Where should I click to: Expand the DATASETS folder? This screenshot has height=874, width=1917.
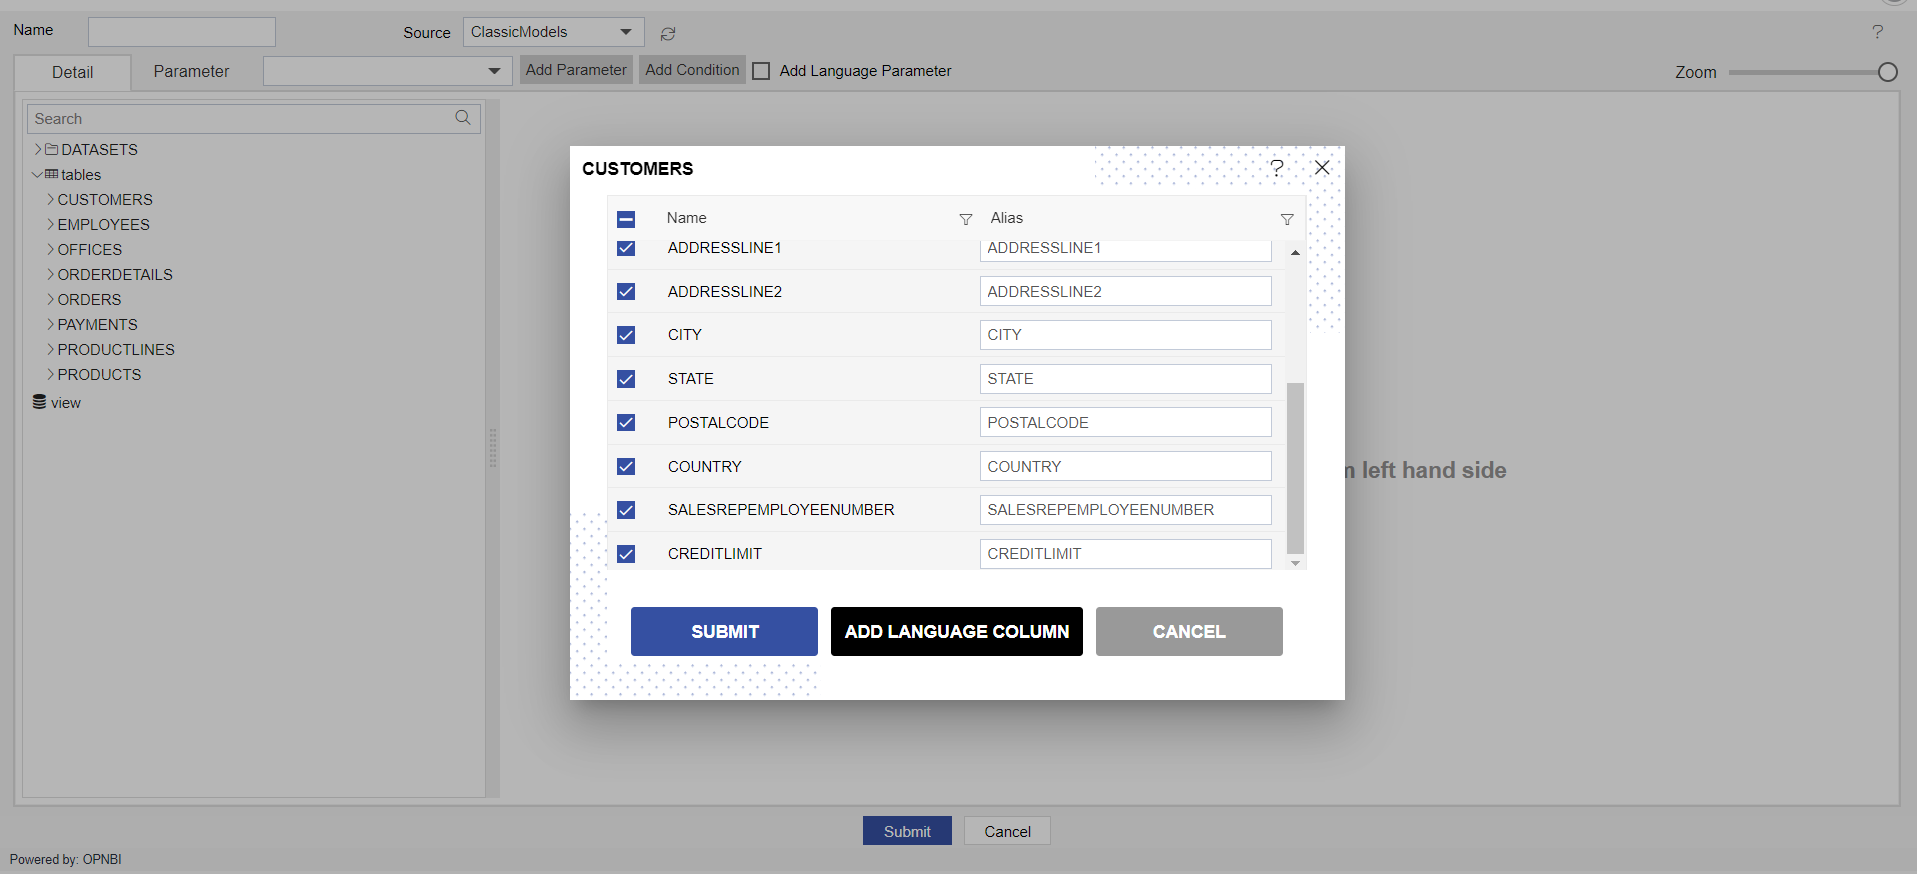coord(38,149)
